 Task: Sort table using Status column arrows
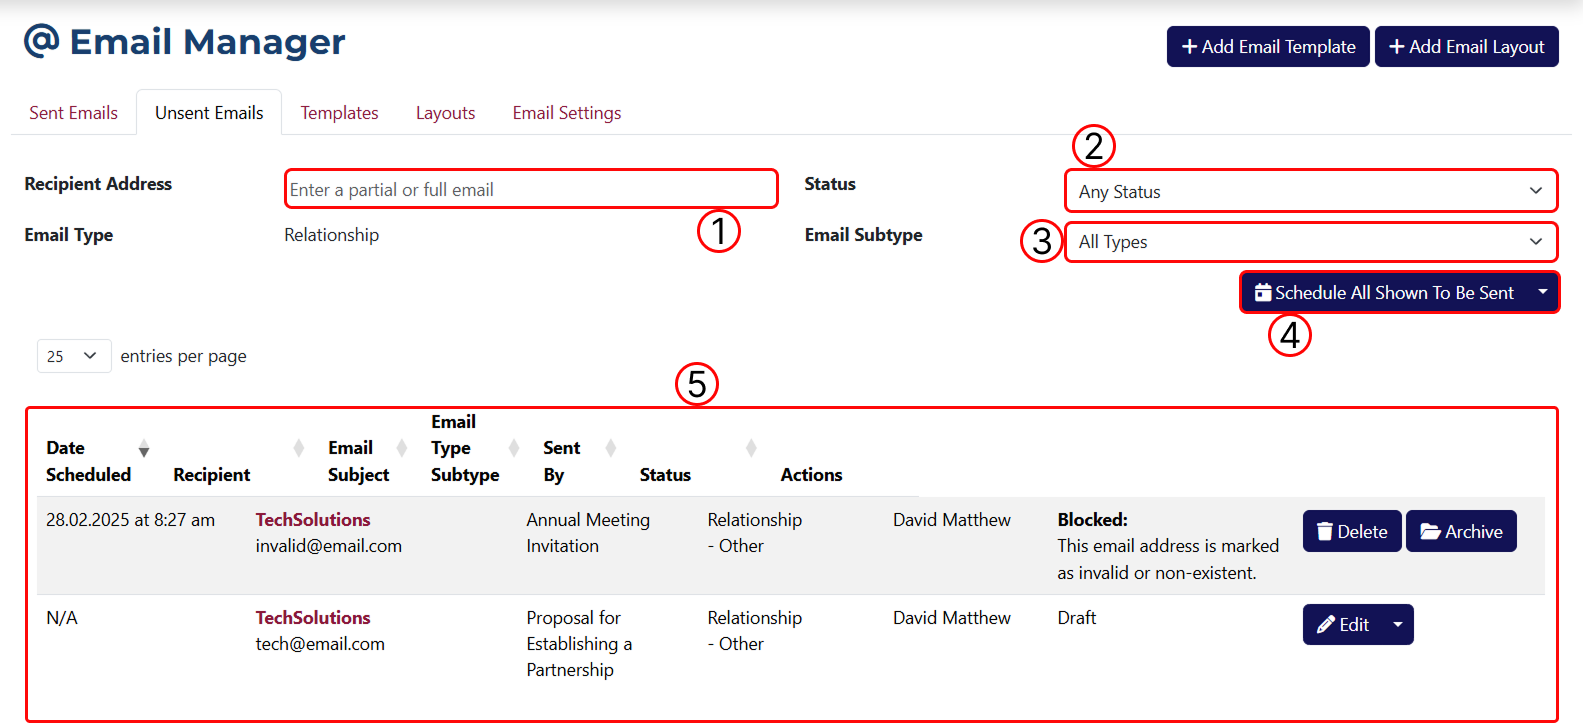click(x=751, y=448)
